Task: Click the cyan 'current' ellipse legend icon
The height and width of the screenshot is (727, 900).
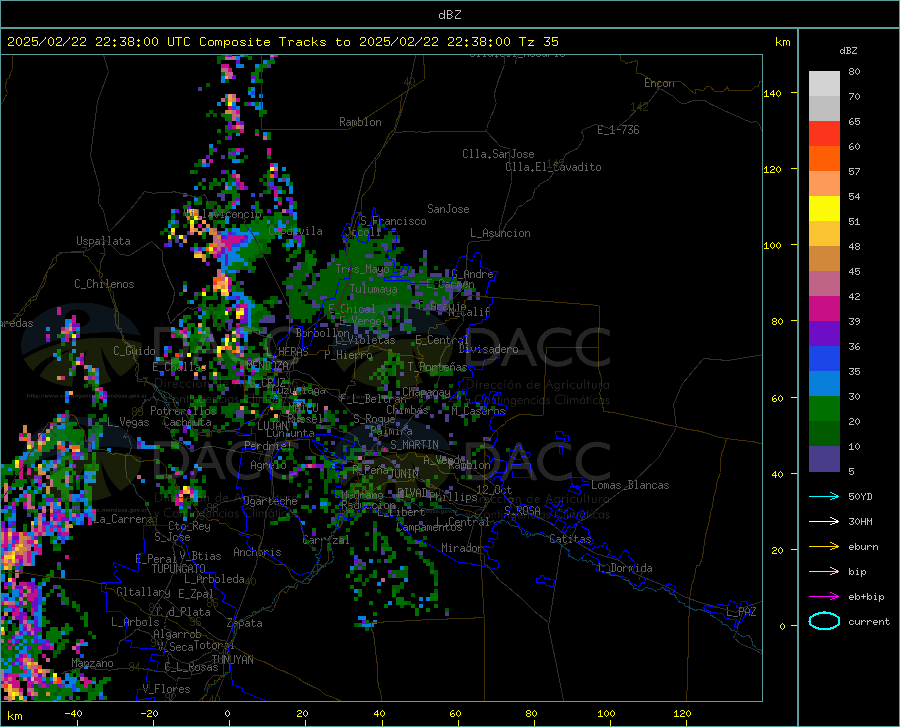Action: point(824,621)
